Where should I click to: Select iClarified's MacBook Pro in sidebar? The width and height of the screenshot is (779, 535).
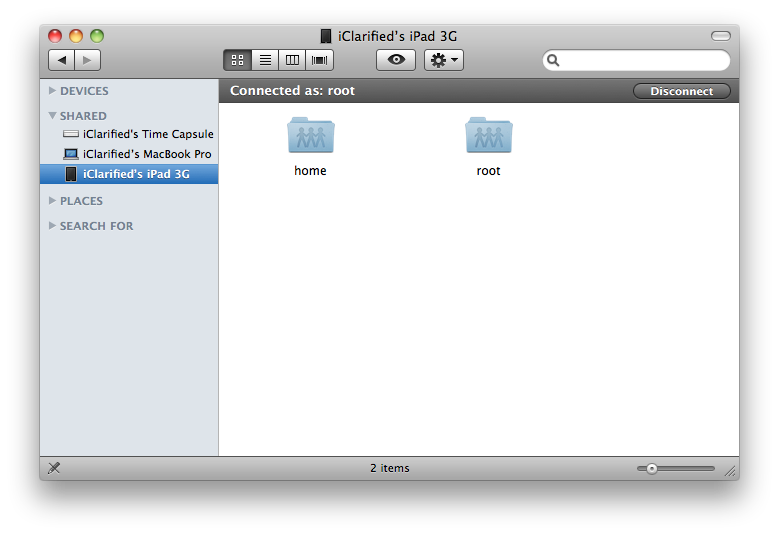point(129,154)
